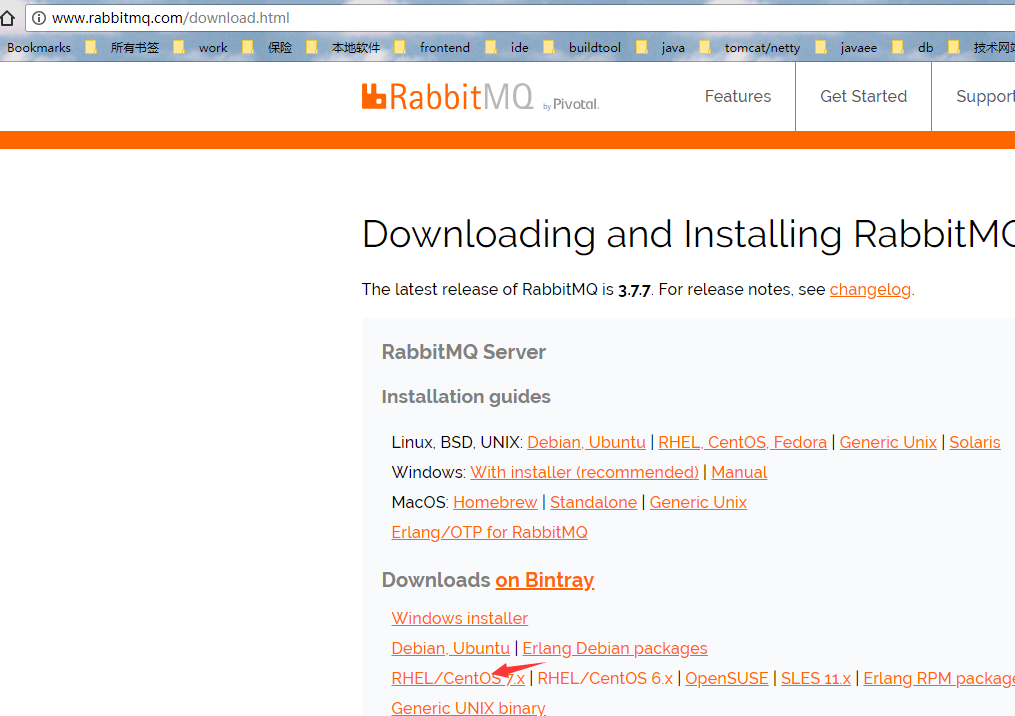
Task: Click the 'RabbitMQ Server' heading
Action: tap(463, 352)
